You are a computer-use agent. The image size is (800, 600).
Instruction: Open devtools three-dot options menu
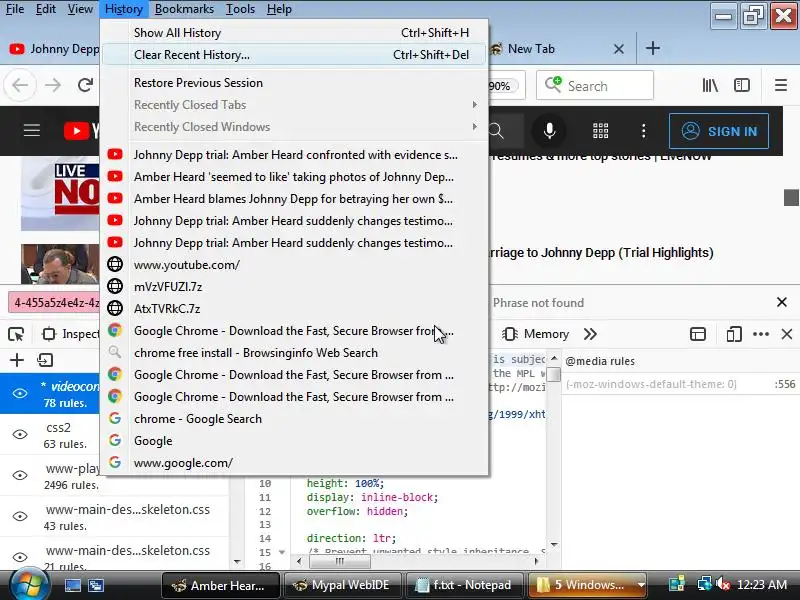(x=761, y=334)
